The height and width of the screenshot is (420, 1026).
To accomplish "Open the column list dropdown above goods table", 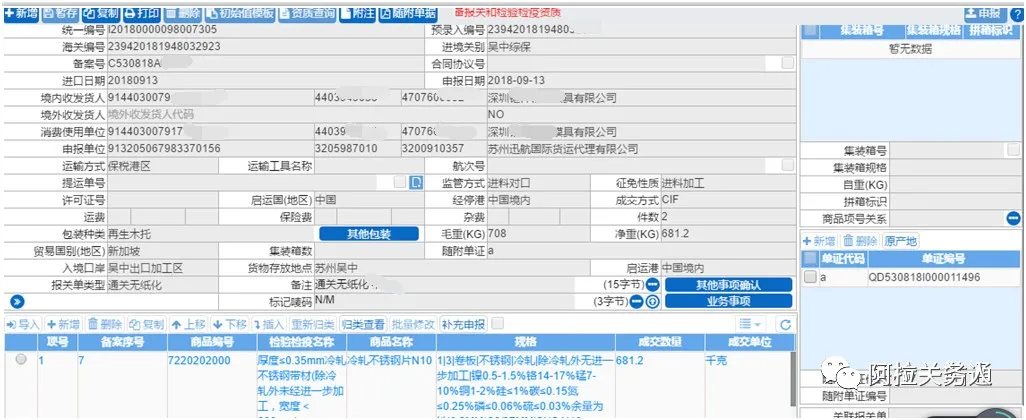I will 749,324.
